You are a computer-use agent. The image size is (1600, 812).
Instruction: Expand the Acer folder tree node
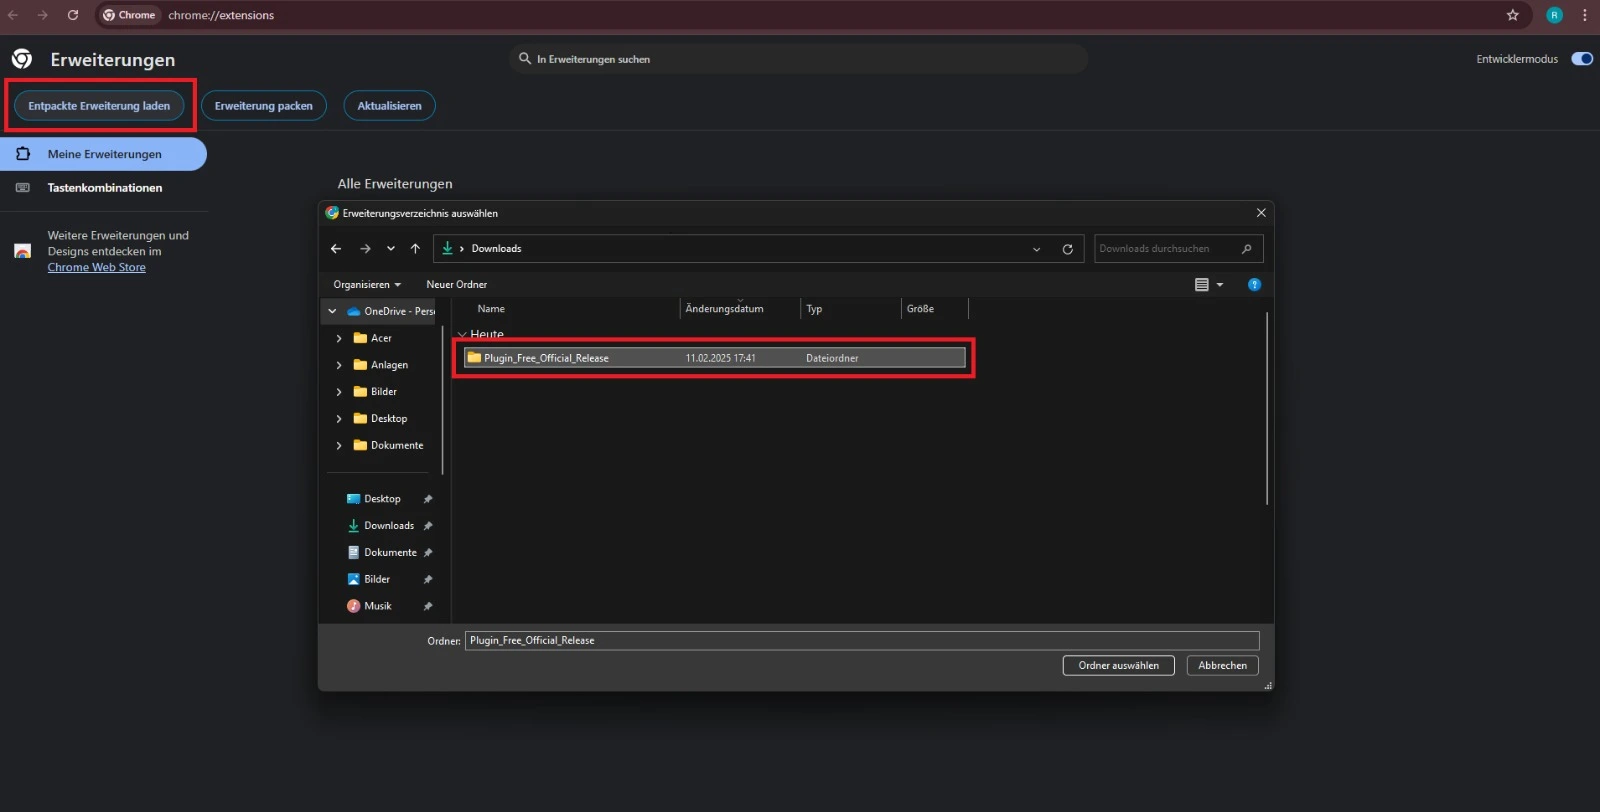point(339,339)
